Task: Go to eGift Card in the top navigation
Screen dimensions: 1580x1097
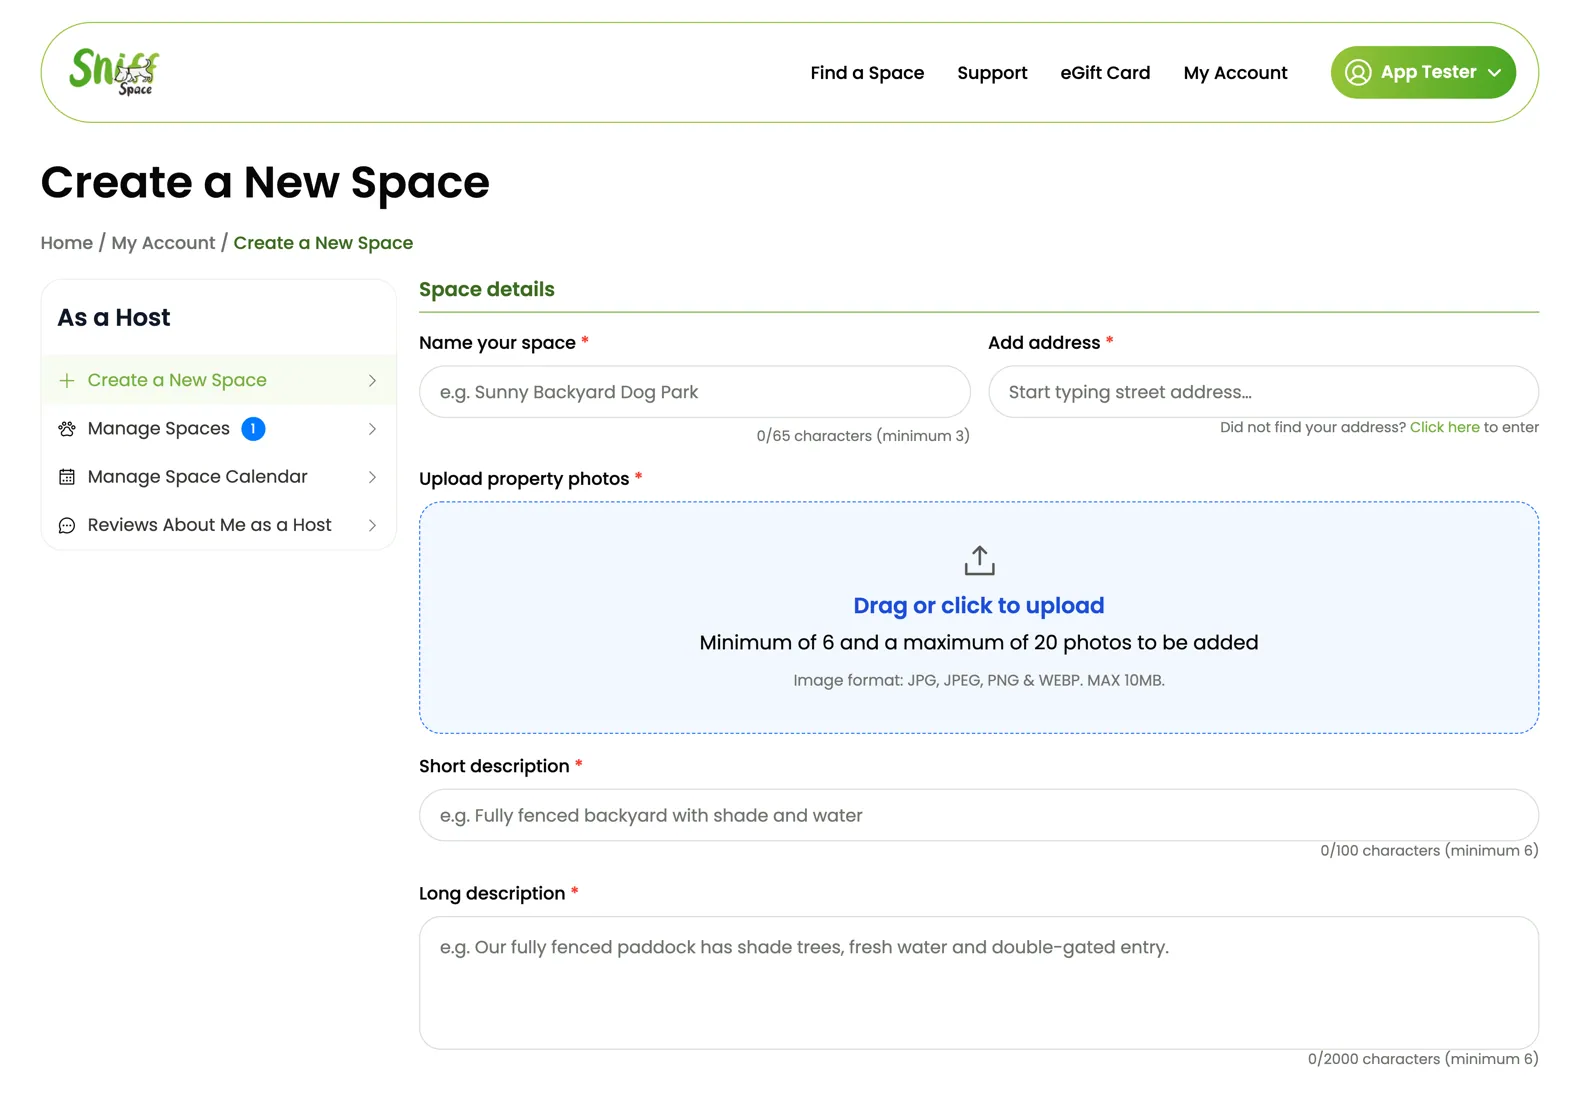Action: pos(1105,73)
